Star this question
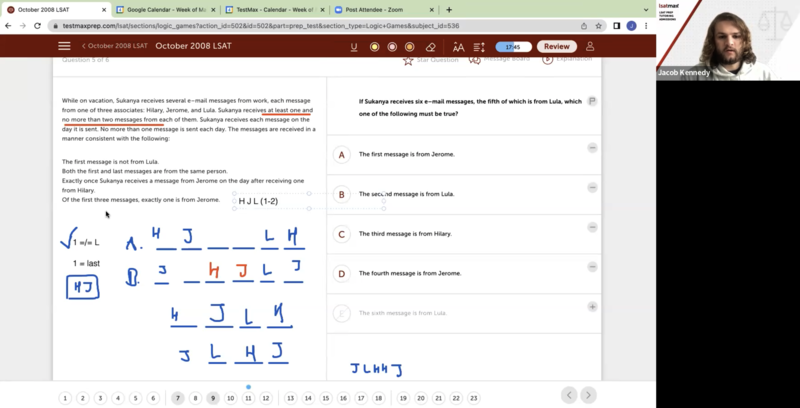Screen dimensions: 800x408 coord(408,60)
